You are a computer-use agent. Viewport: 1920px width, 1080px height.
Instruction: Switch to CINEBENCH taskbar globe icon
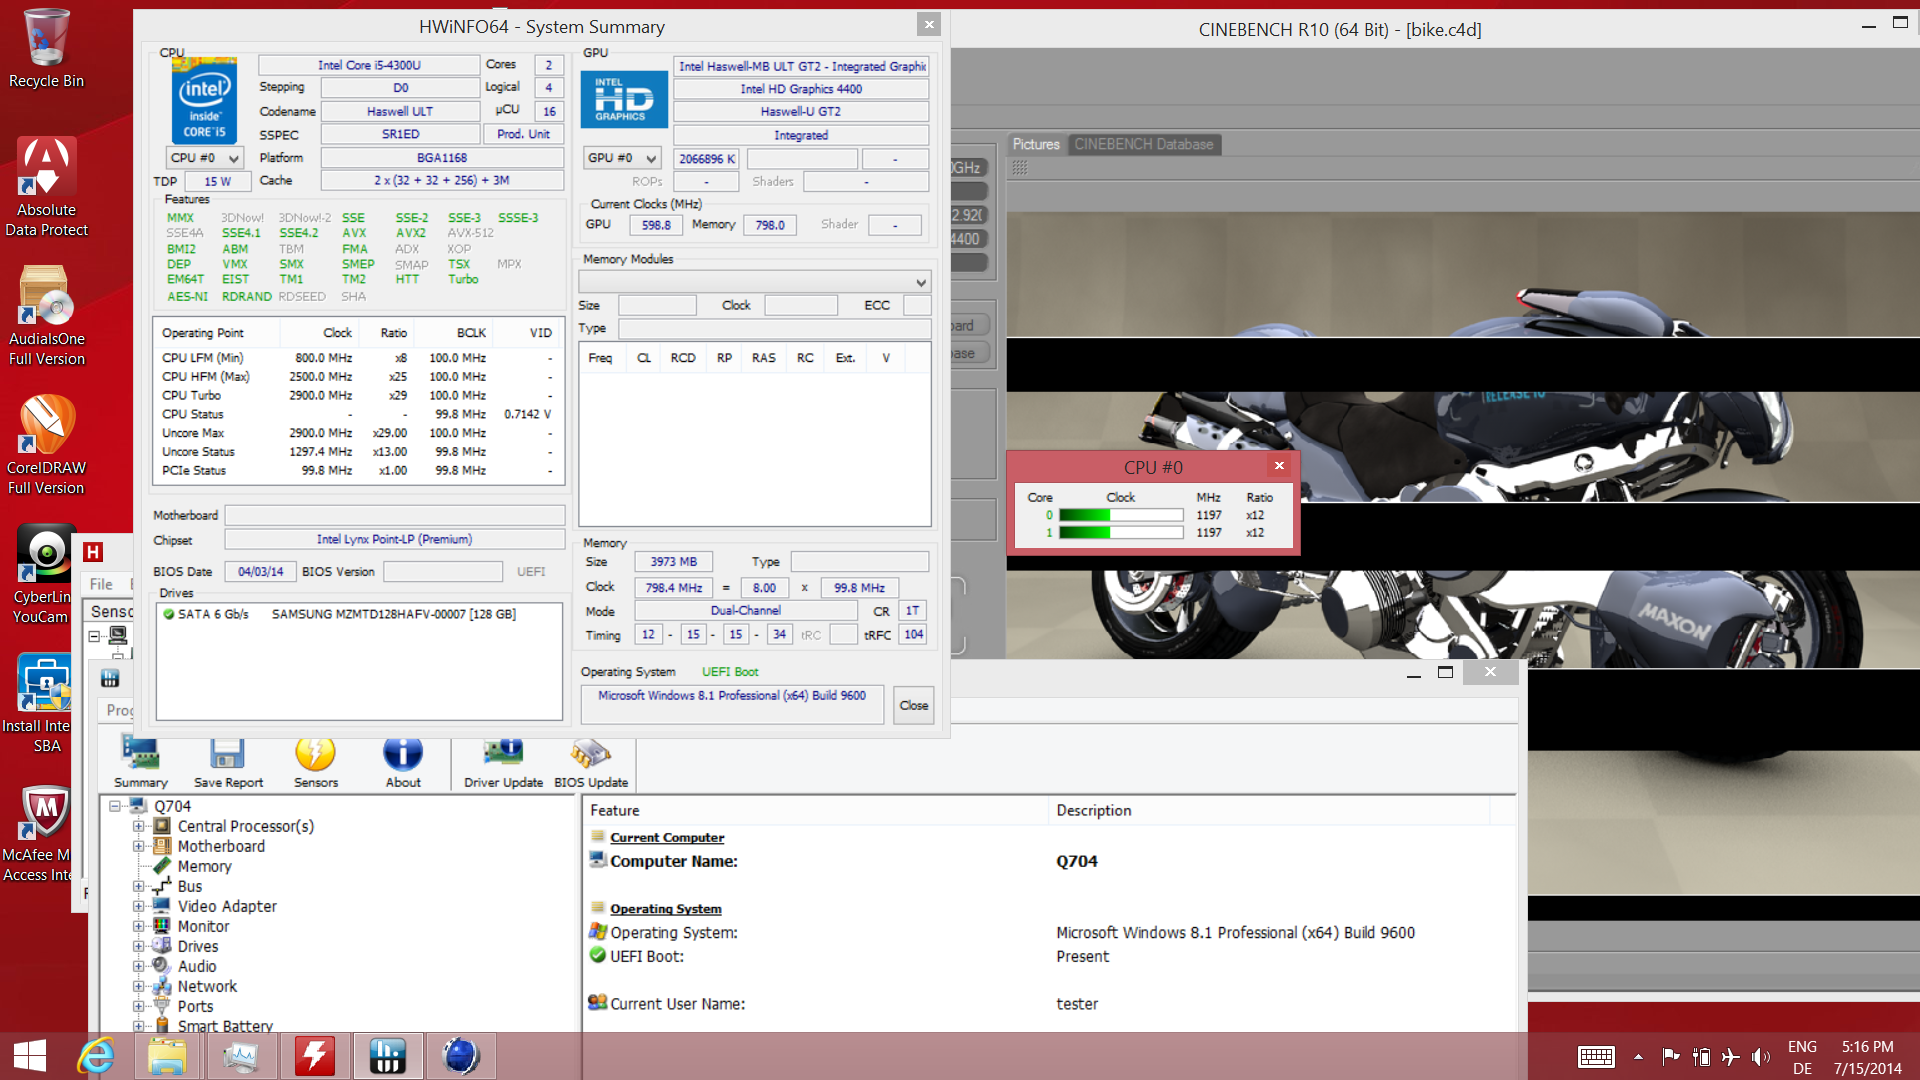[460, 1056]
